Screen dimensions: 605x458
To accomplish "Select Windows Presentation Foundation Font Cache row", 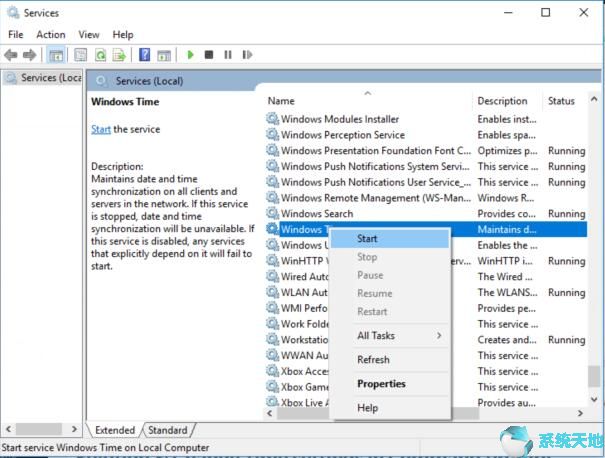I will tap(426, 150).
